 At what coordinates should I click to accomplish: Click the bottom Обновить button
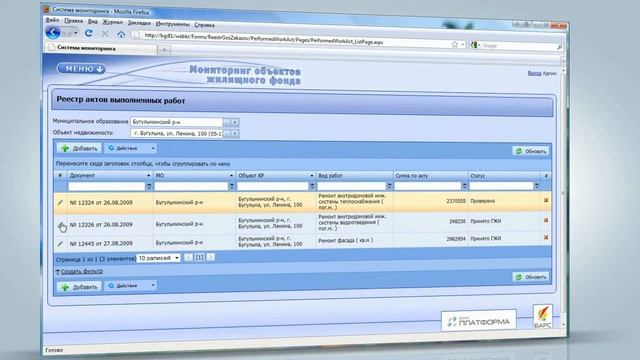[x=531, y=277]
